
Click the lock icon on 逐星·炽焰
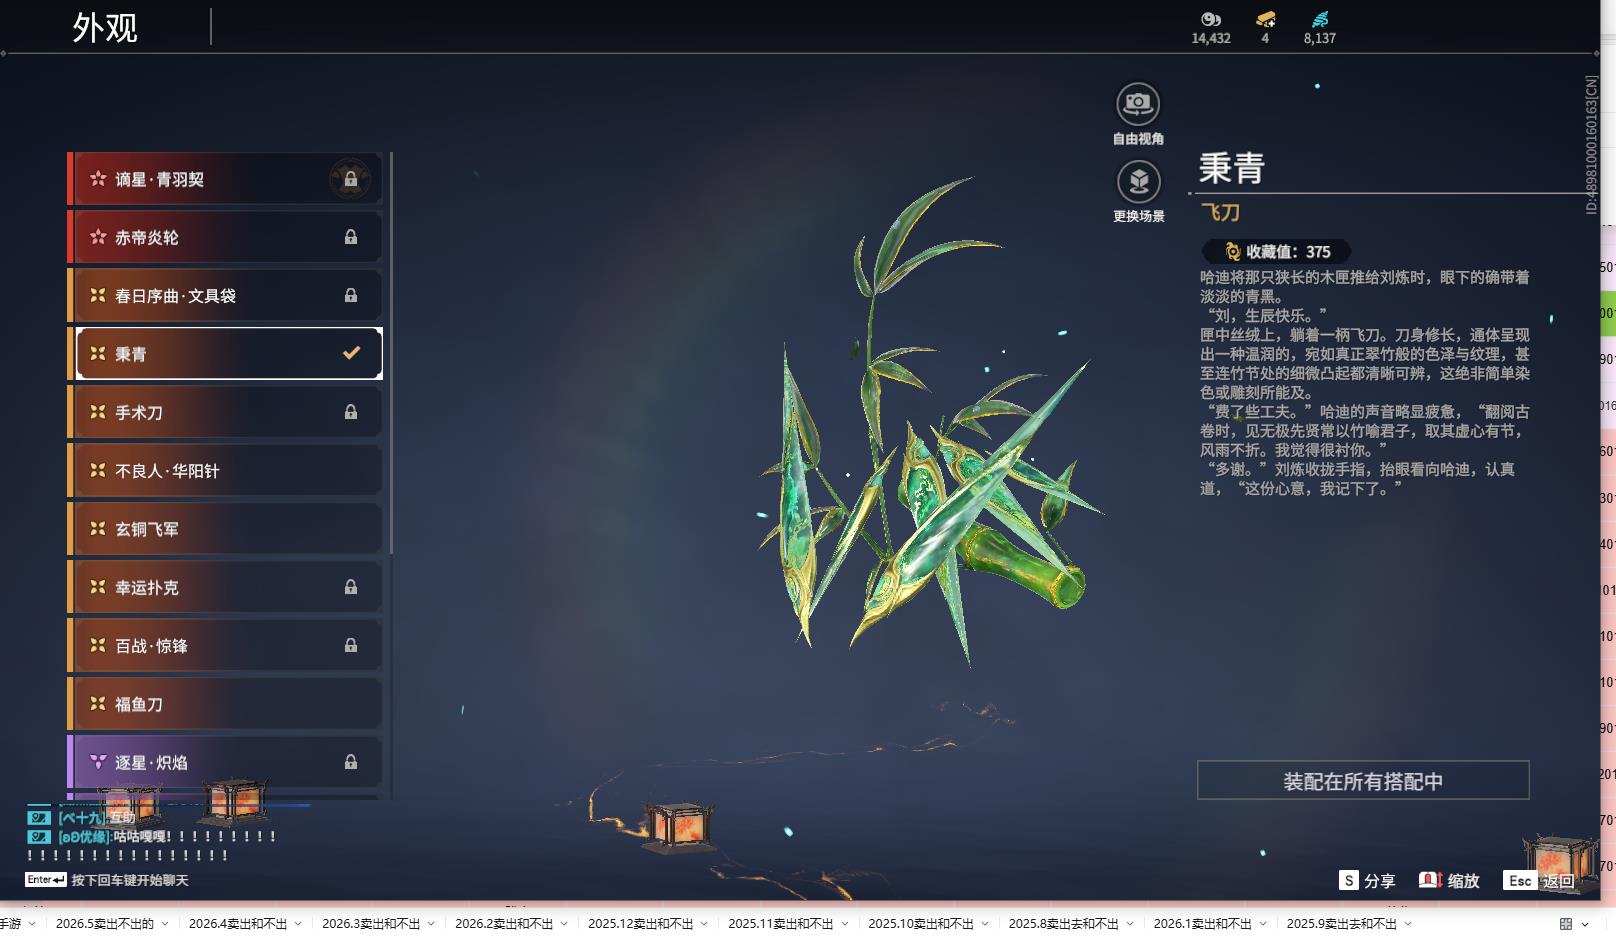tap(351, 762)
